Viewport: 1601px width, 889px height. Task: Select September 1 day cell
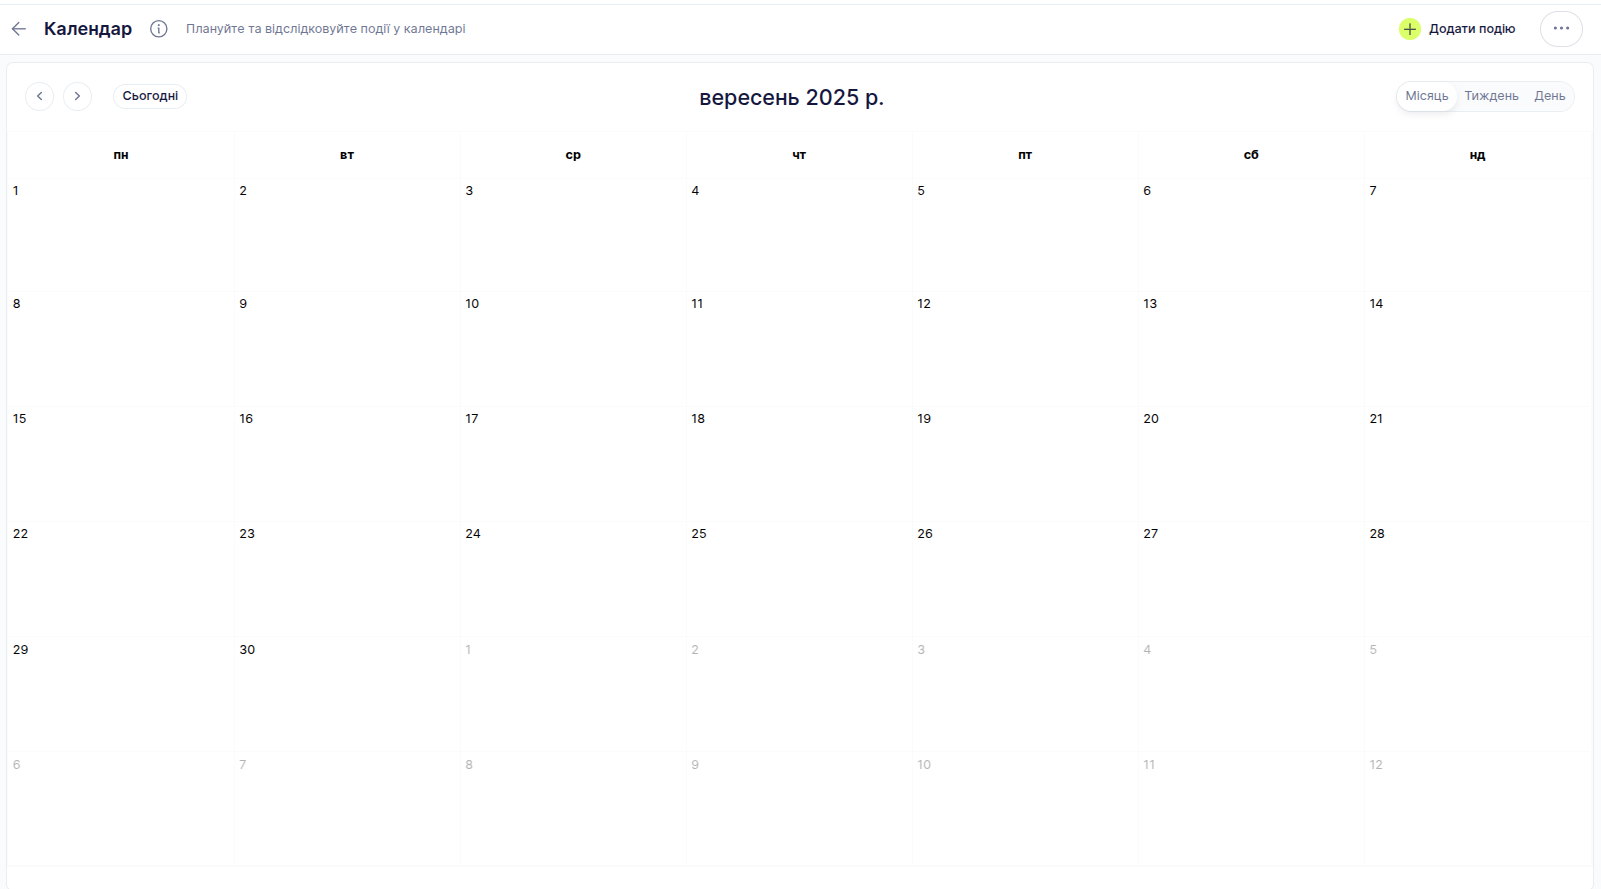(x=121, y=235)
